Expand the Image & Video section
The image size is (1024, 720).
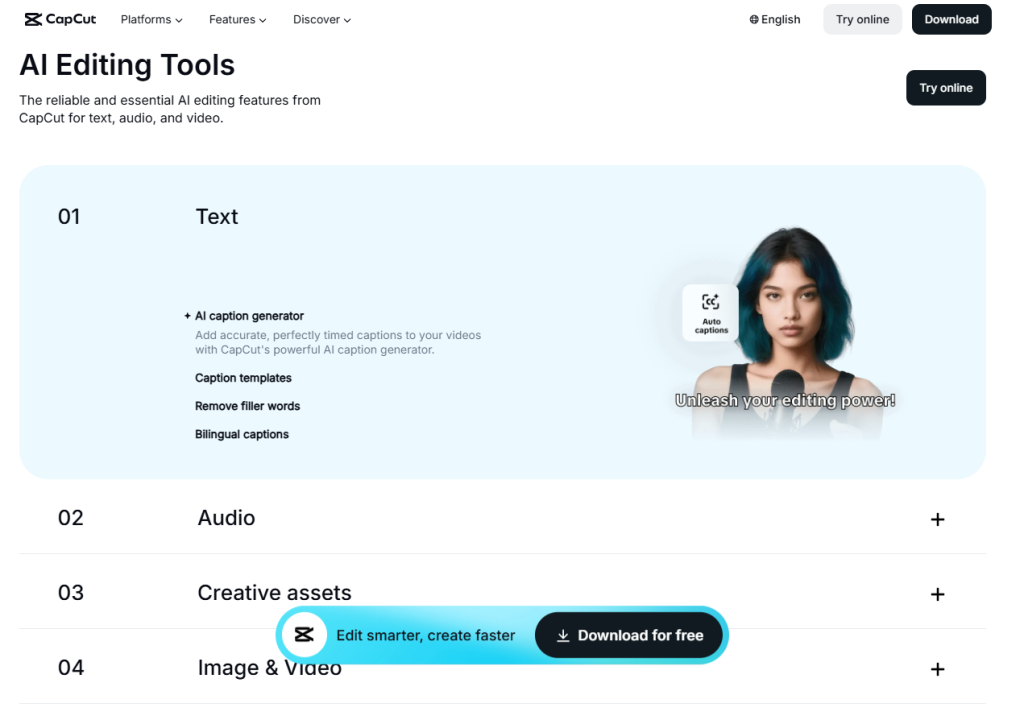point(938,668)
